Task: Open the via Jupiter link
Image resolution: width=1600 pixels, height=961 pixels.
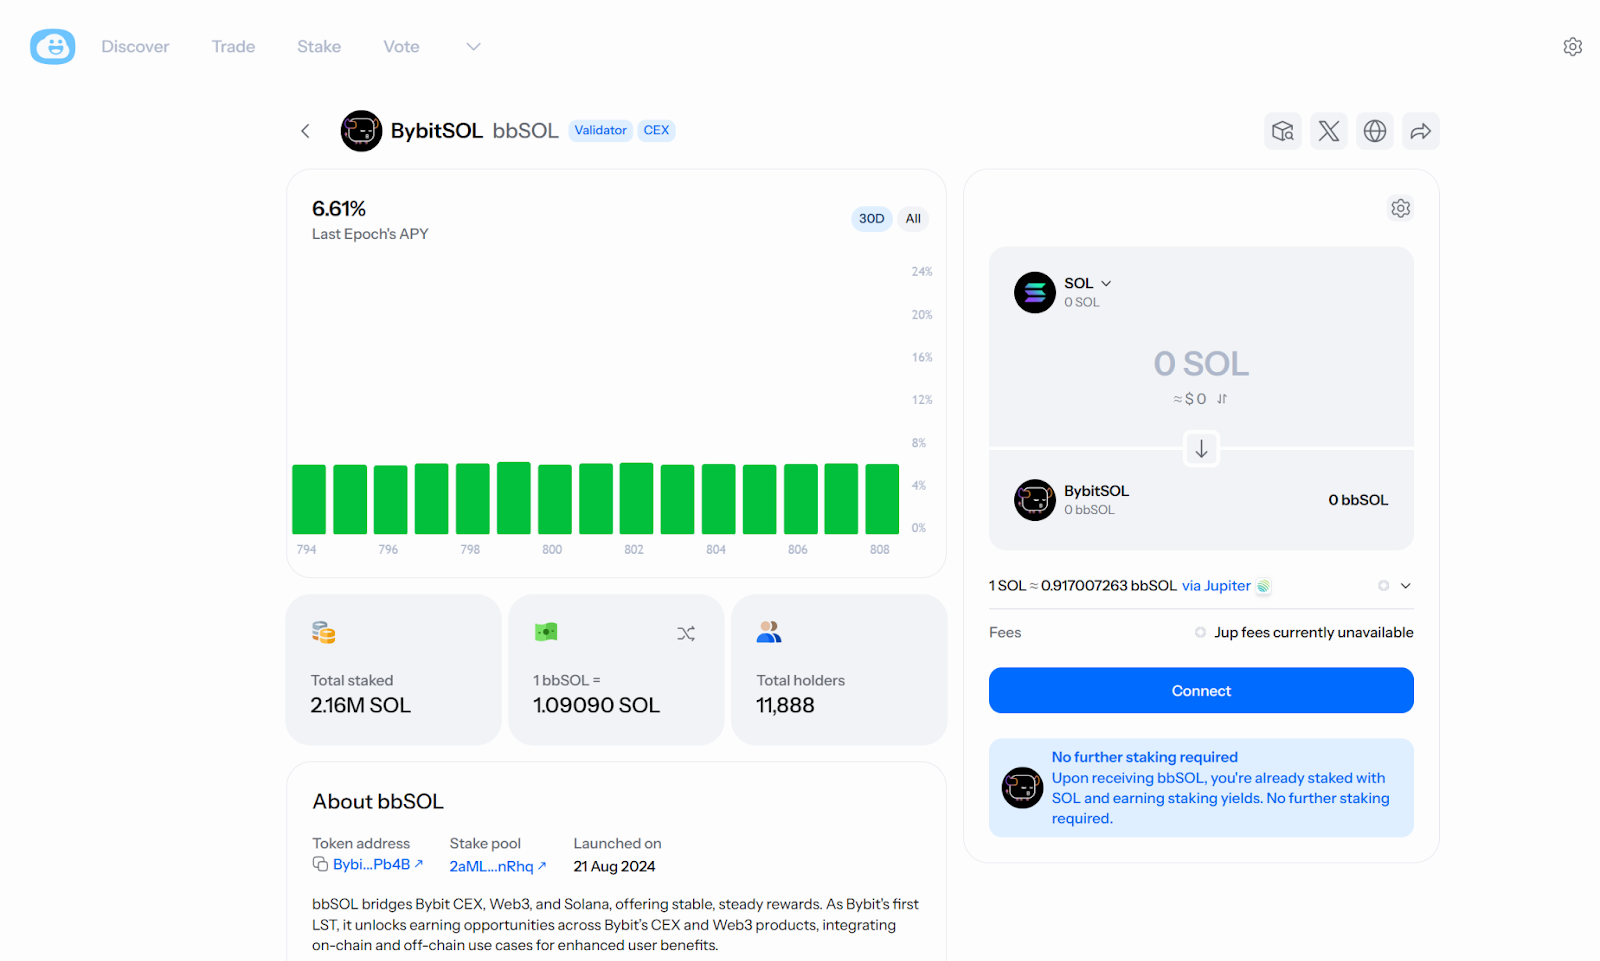Action: 1216,586
